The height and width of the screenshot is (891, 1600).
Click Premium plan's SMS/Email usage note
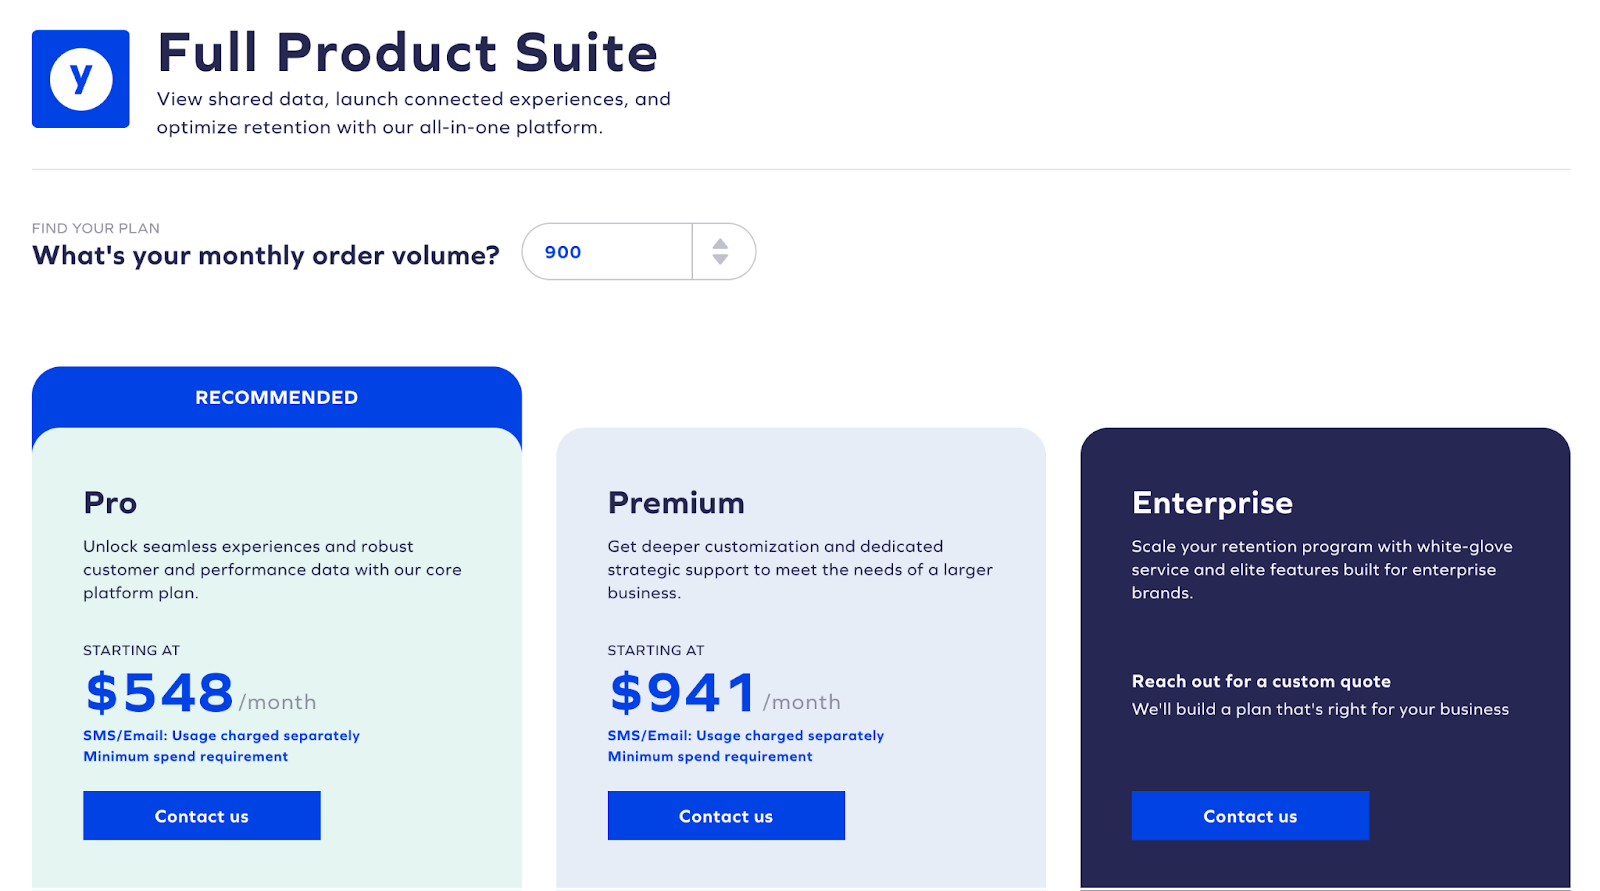click(746, 735)
